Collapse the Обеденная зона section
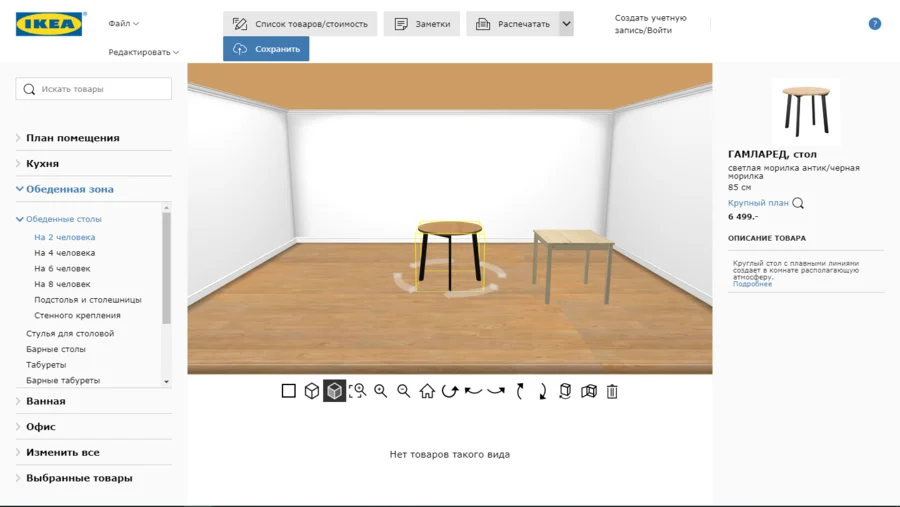This screenshot has width=900, height=507. 69,189
